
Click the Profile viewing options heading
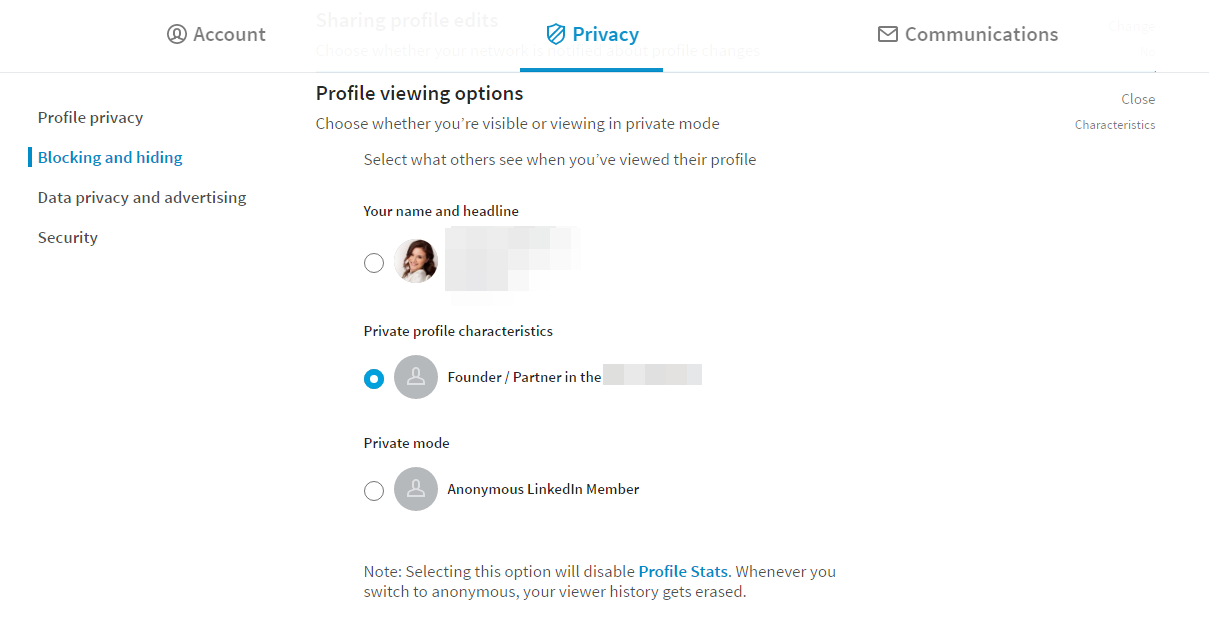[420, 93]
